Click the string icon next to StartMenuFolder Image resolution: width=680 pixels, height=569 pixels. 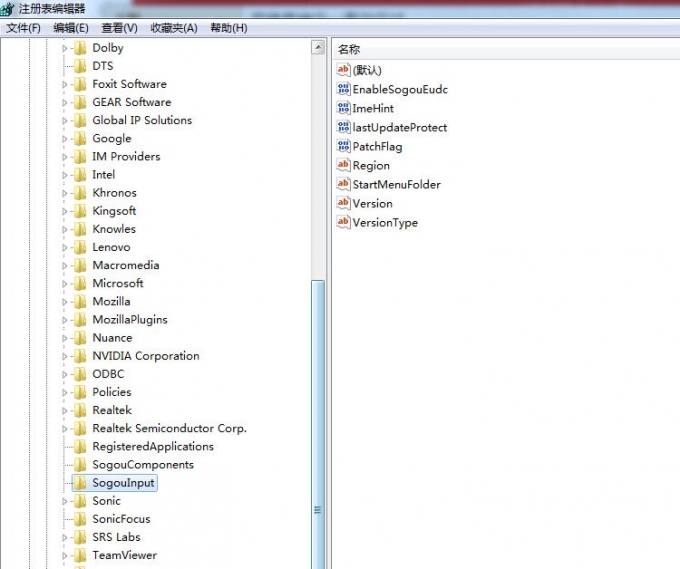point(344,185)
